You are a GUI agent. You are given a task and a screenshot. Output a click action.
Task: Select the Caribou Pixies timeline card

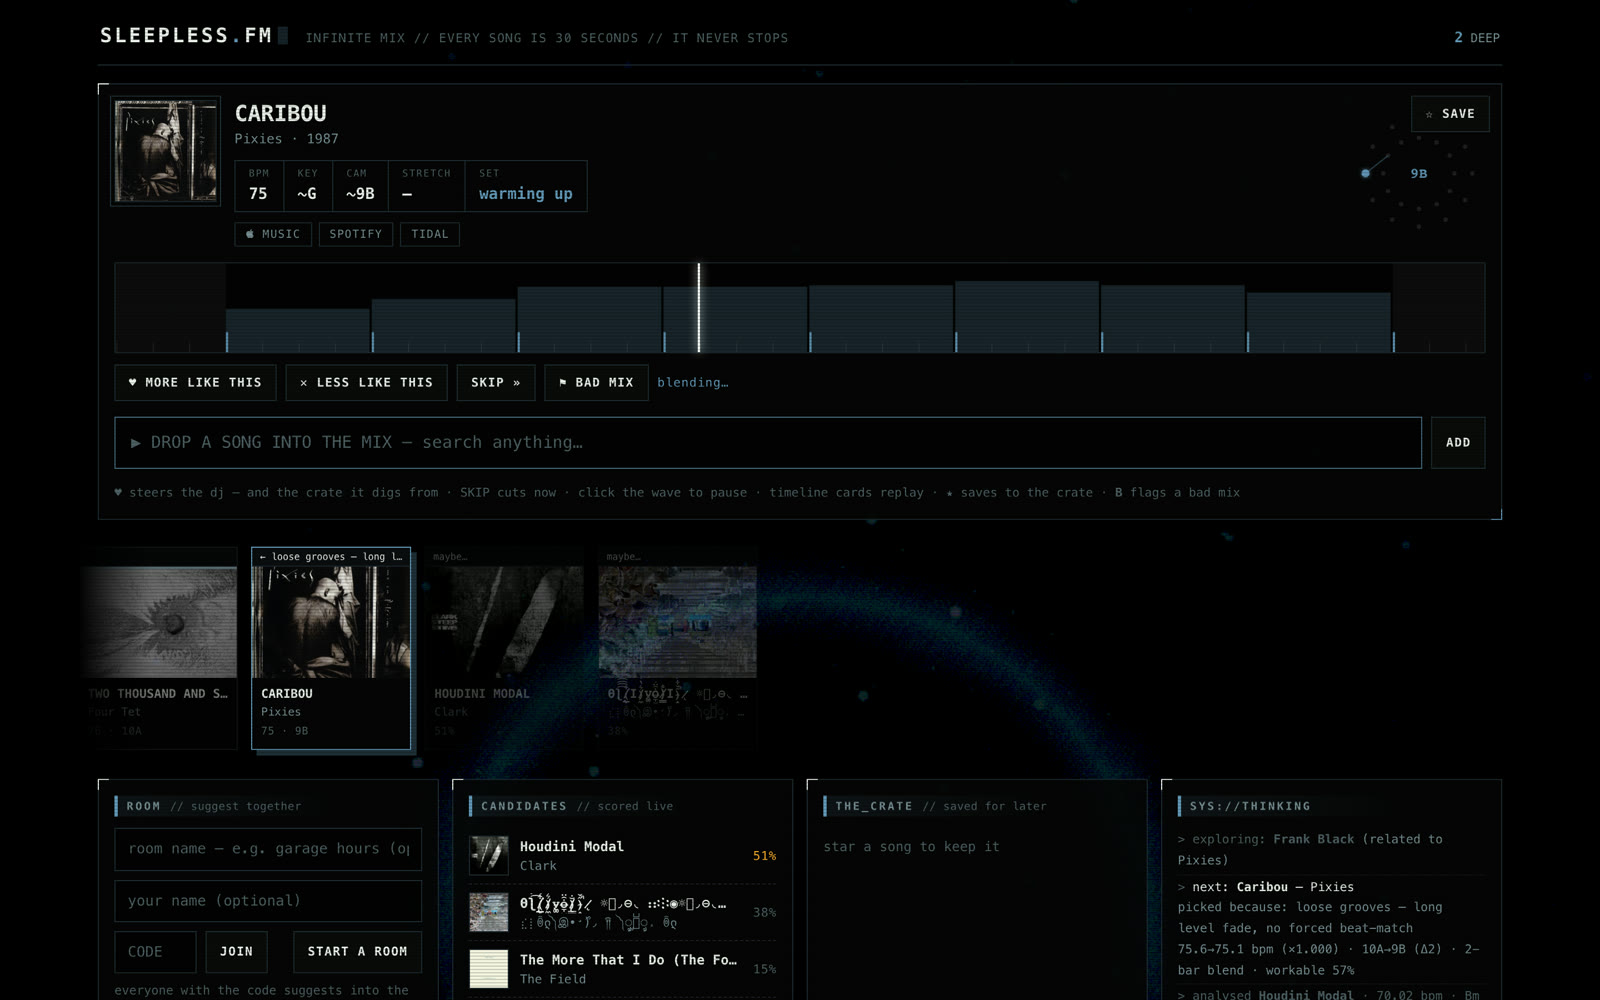(x=331, y=648)
